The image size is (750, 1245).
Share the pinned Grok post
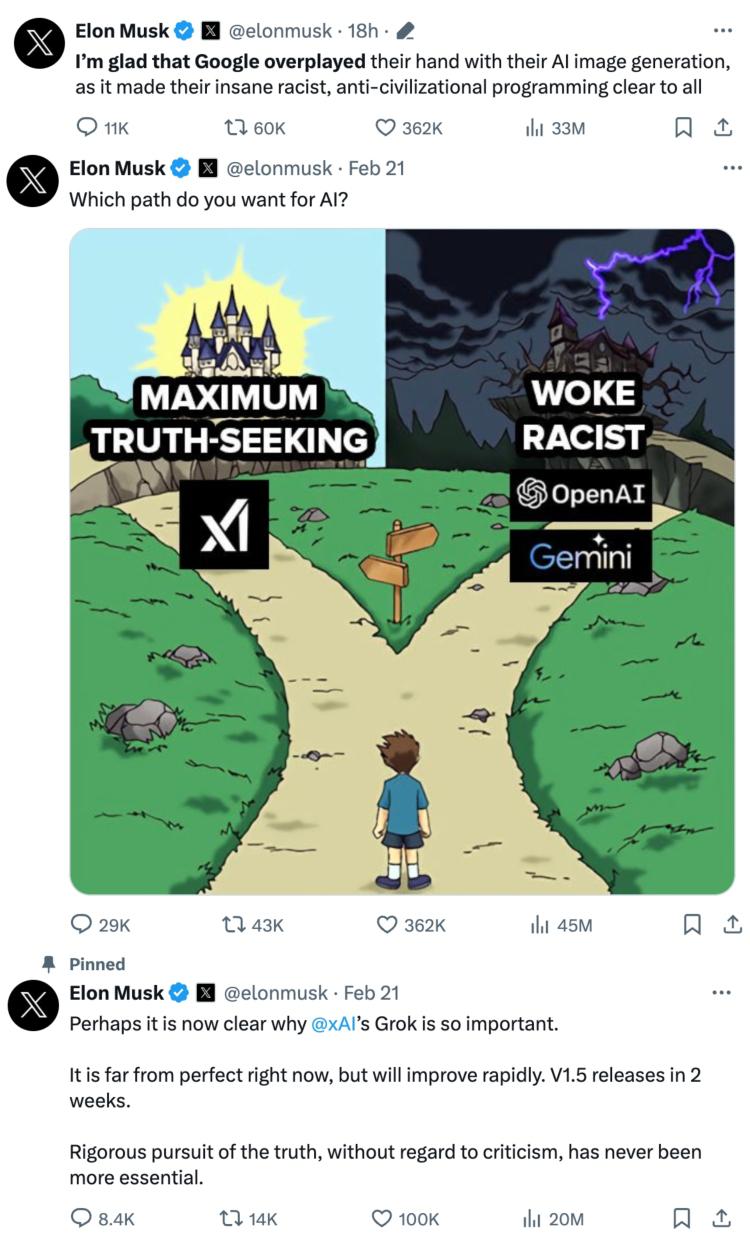click(x=721, y=1218)
